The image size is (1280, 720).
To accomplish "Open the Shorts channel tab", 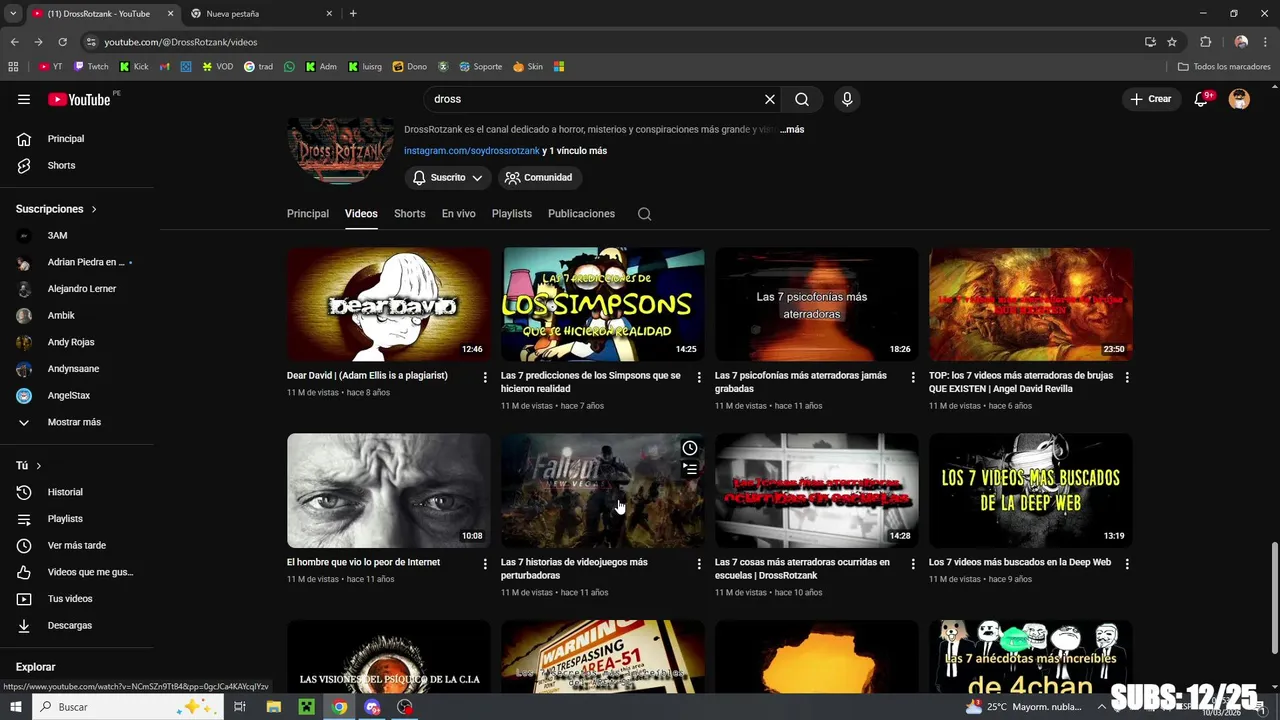I will (410, 214).
